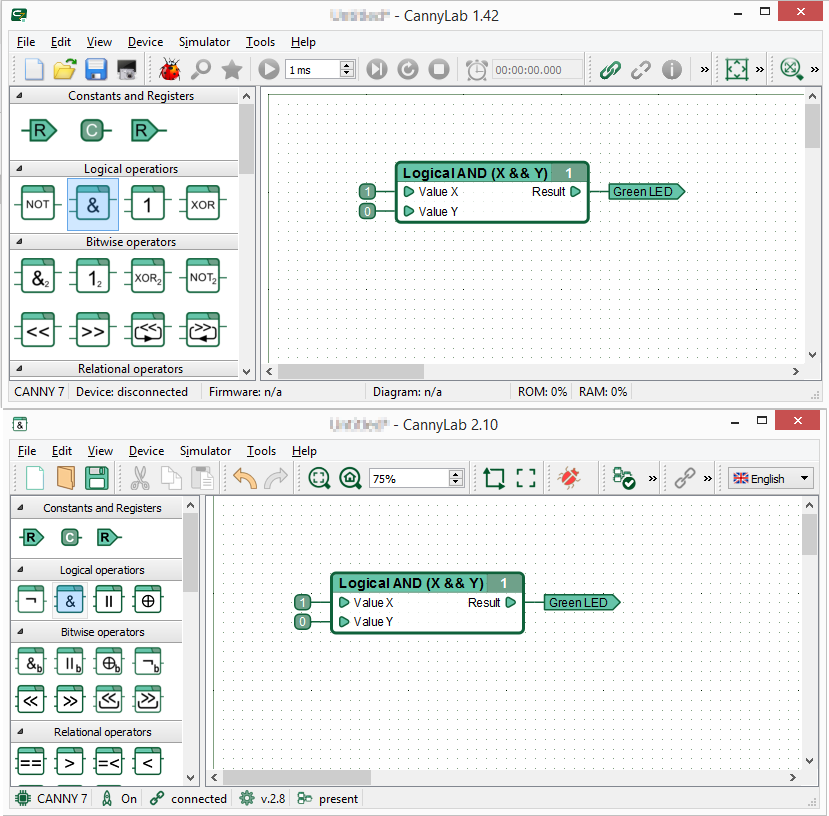Select the XOR logical operator in CannyLab 1.42

[202, 204]
